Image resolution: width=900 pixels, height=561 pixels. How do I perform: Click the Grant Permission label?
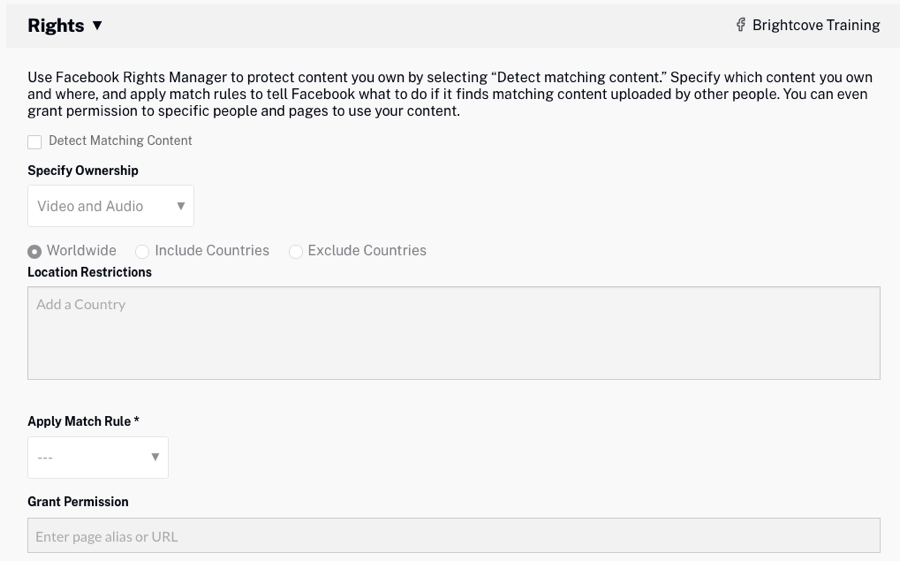[78, 501]
